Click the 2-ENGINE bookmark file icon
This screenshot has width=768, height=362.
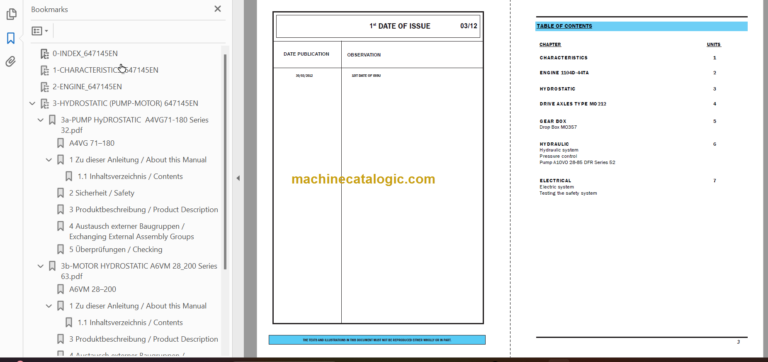pyautogui.click(x=45, y=87)
